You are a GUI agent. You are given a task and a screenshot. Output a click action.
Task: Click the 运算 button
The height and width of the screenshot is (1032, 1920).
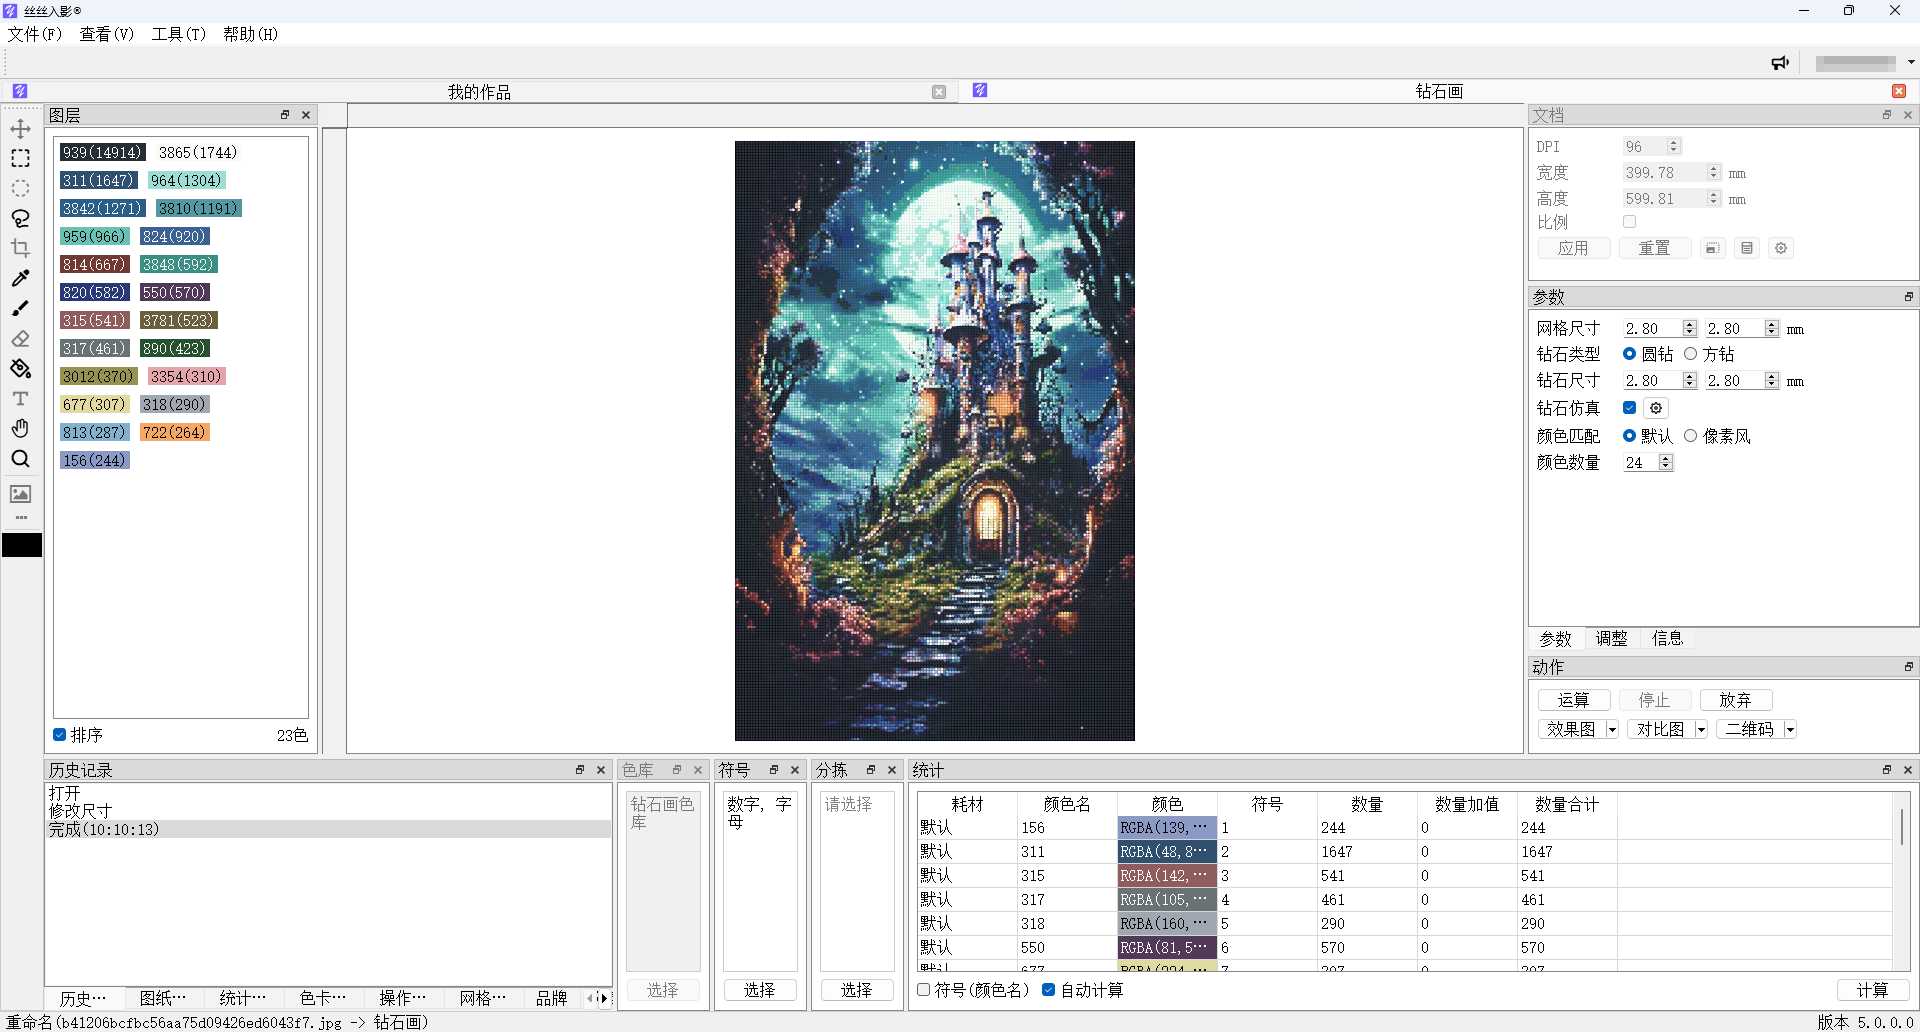click(1573, 700)
